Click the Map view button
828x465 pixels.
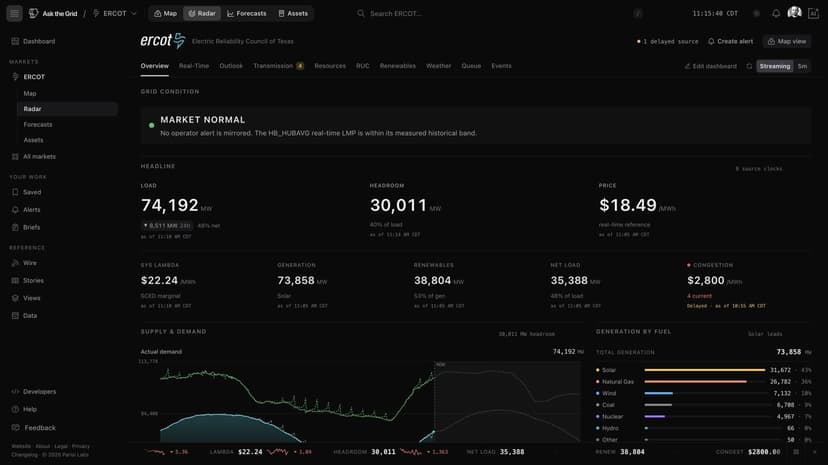point(787,41)
